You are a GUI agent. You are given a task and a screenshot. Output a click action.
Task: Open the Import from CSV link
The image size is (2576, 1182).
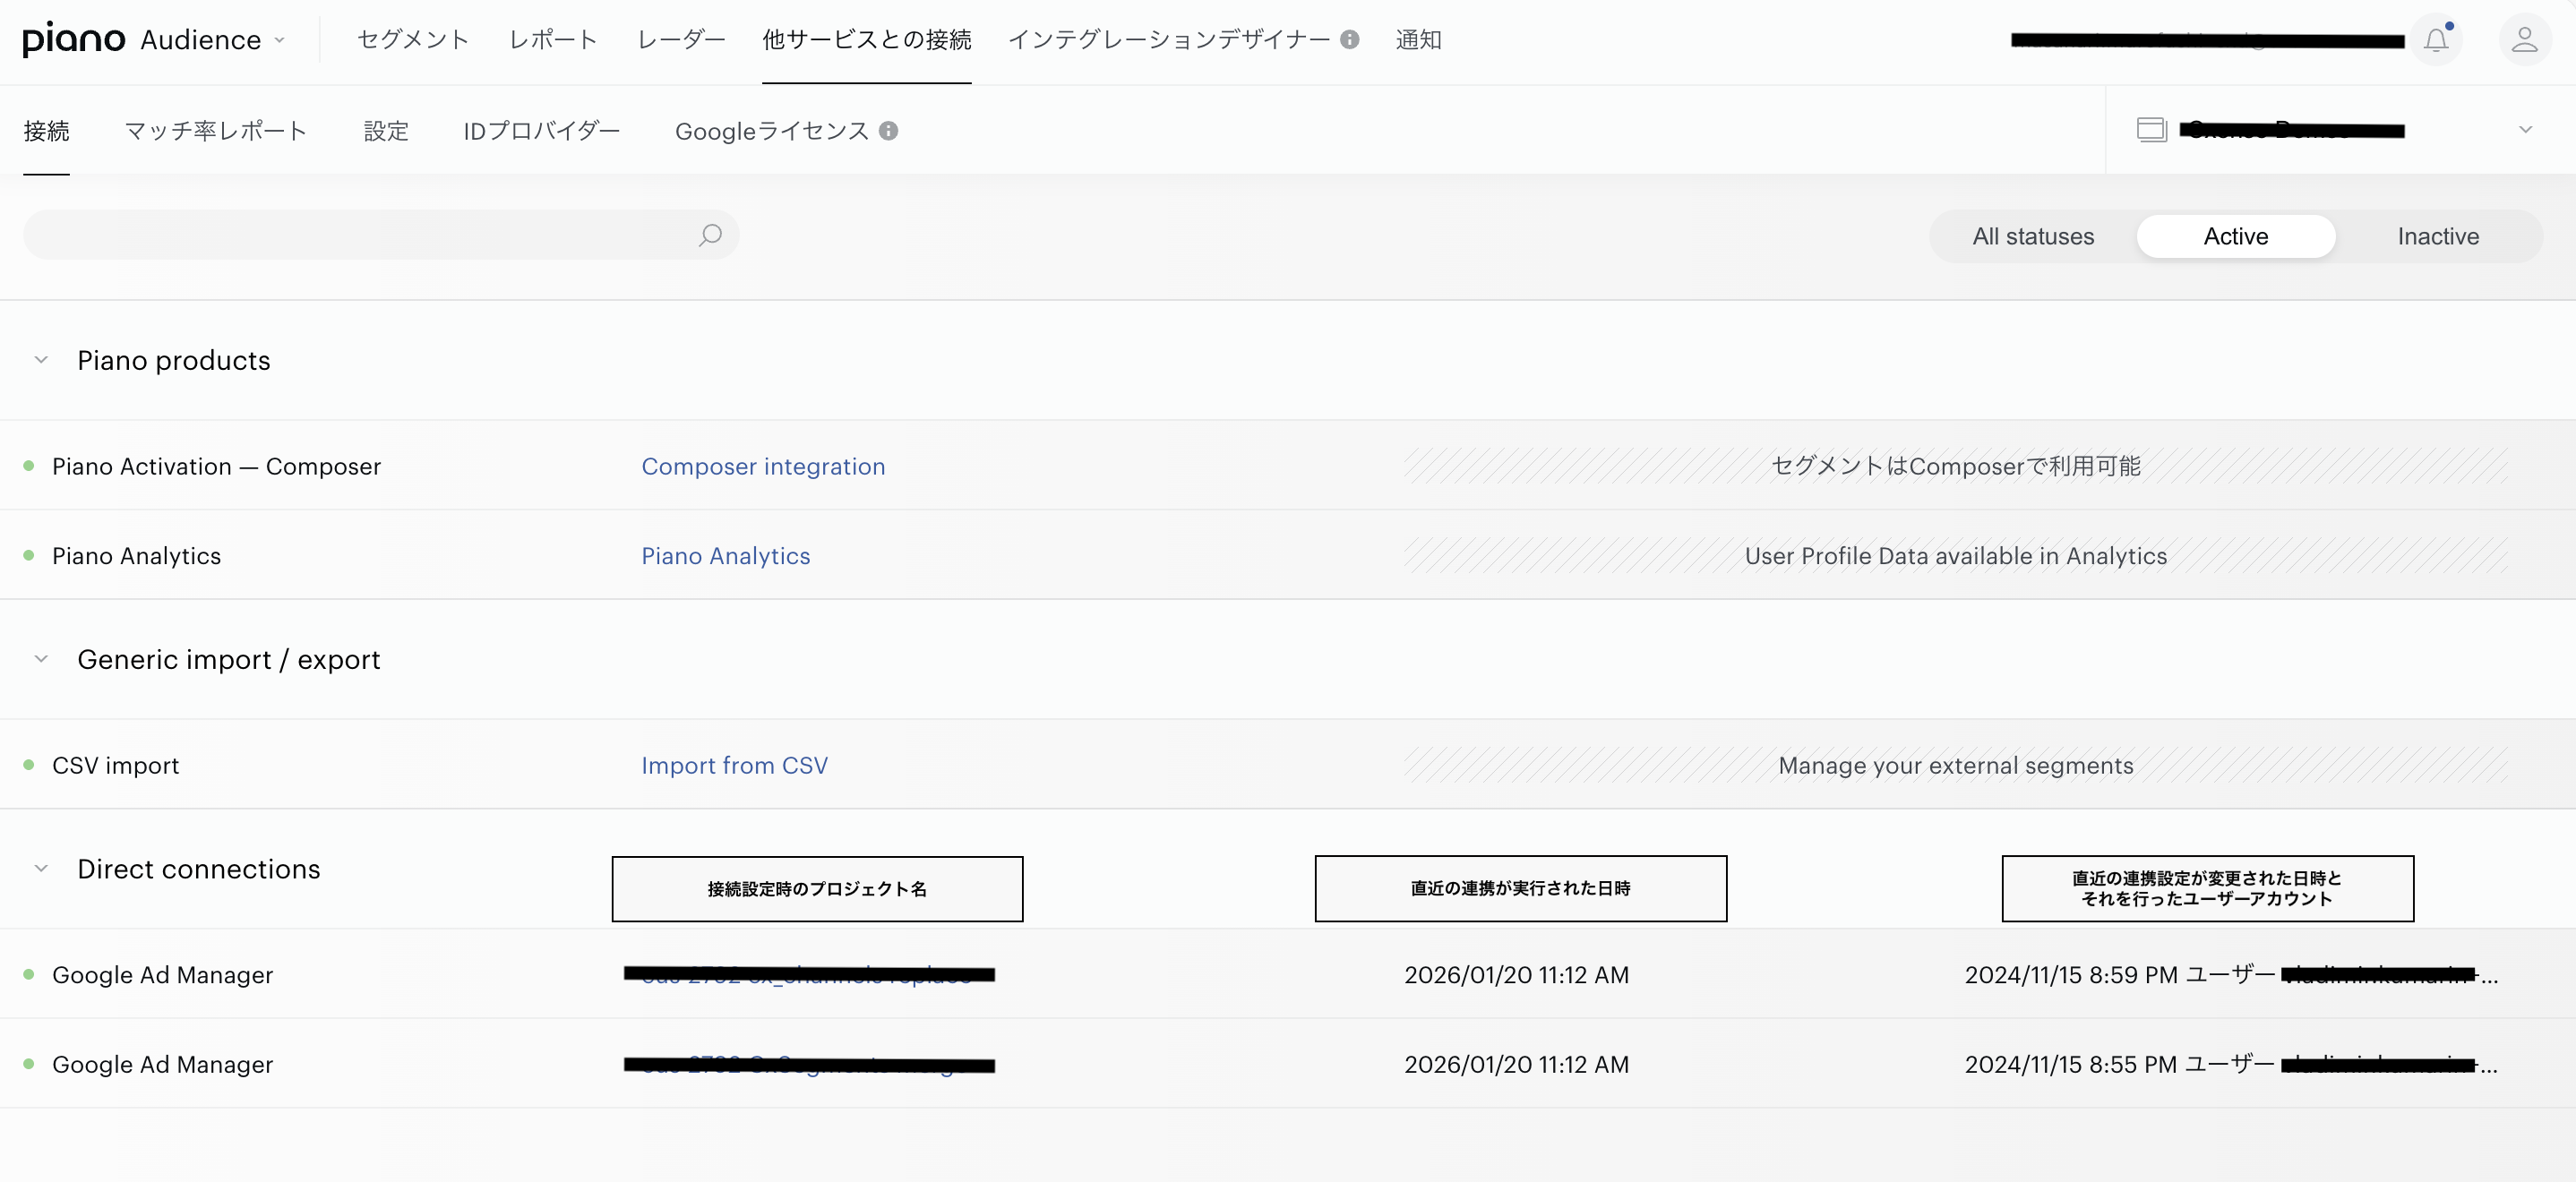(734, 765)
